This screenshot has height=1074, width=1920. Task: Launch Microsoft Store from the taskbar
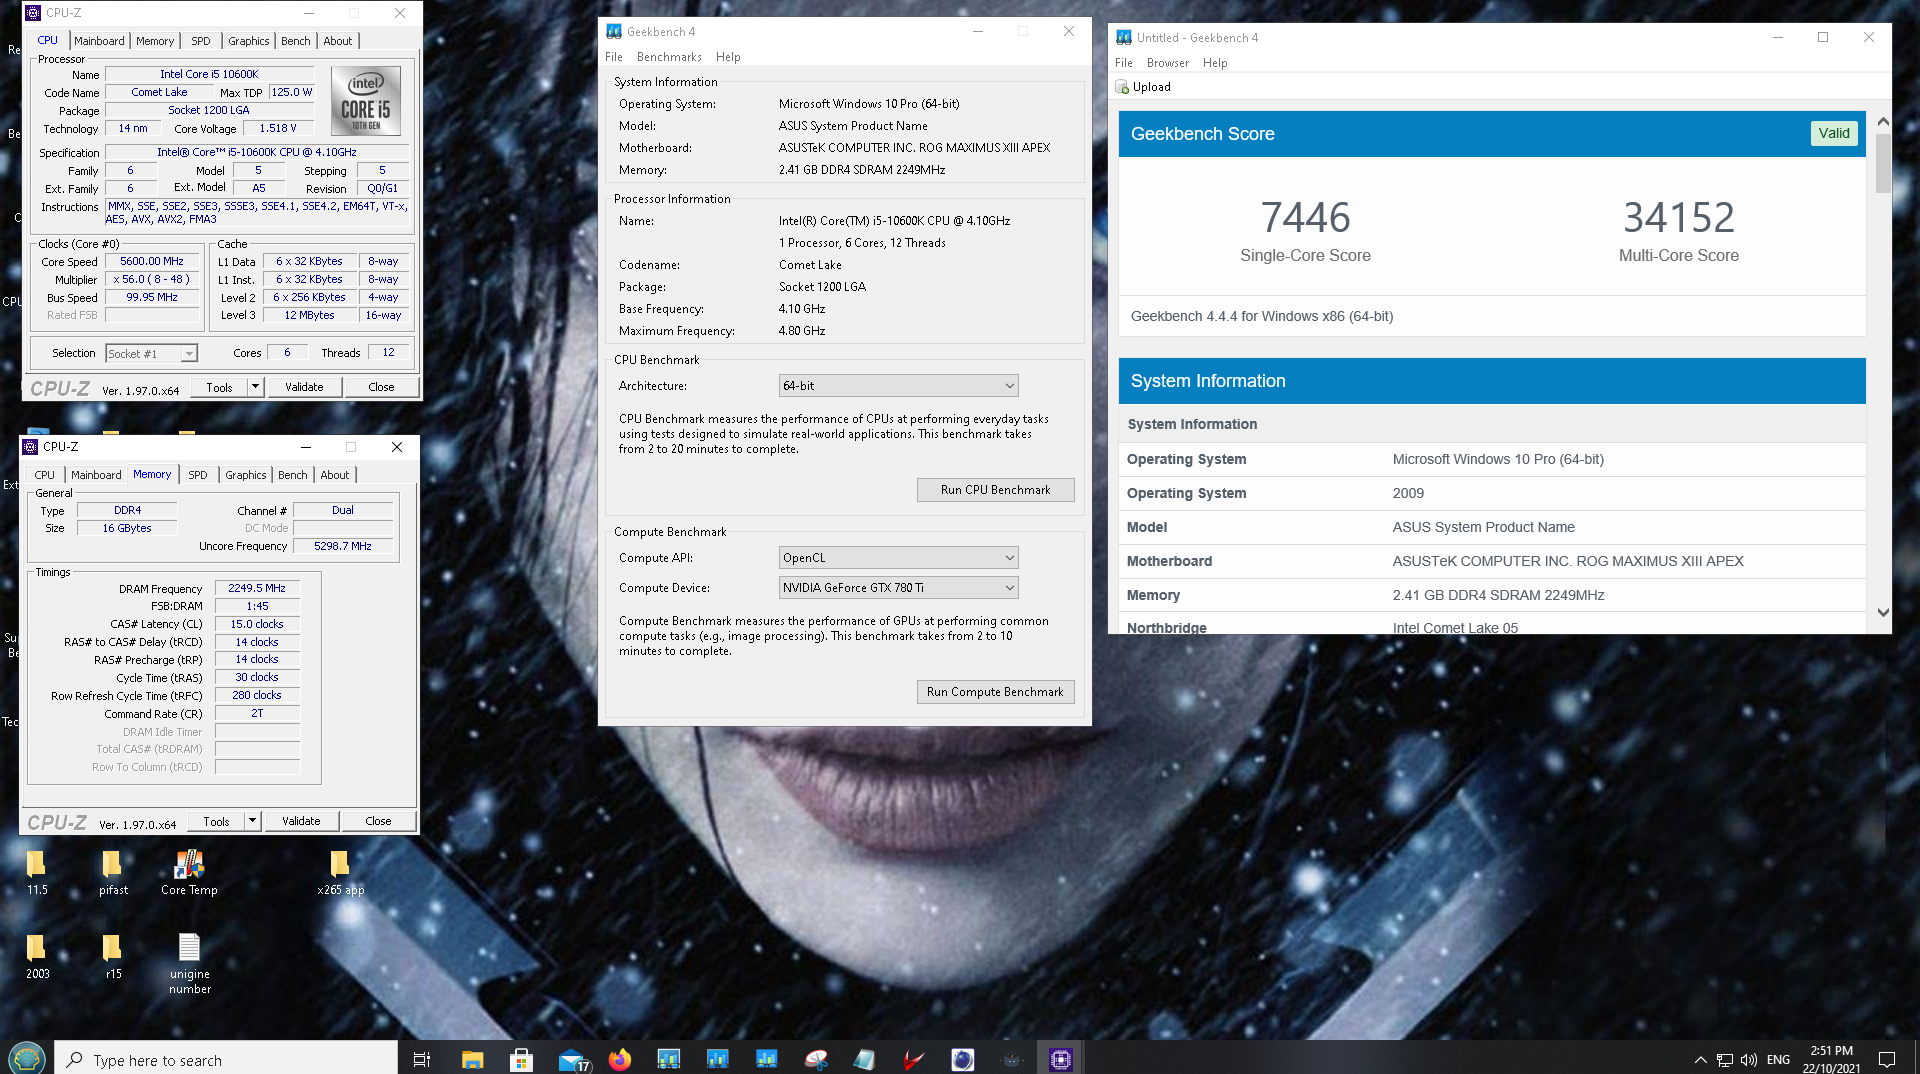click(521, 1059)
